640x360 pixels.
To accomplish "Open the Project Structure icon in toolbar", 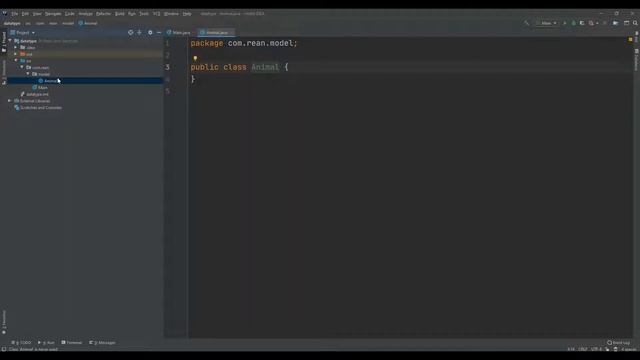I will [615, 23].
